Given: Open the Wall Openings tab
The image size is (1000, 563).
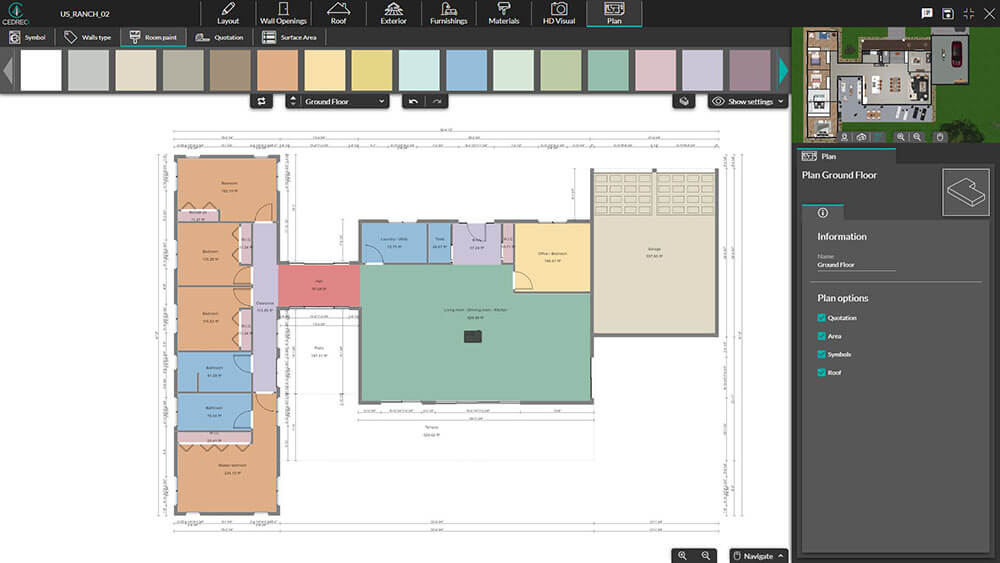Looking at the screenshot, I should [x=283, y=14].
